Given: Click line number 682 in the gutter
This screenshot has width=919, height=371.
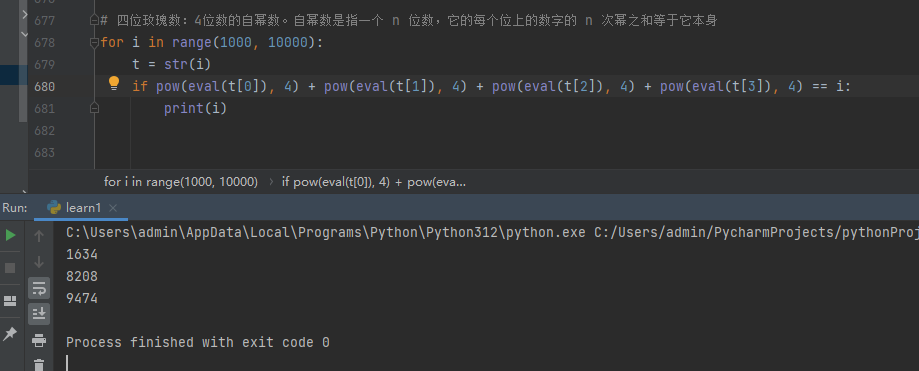Looking at the screenshot, I should [x=45, y=131].
